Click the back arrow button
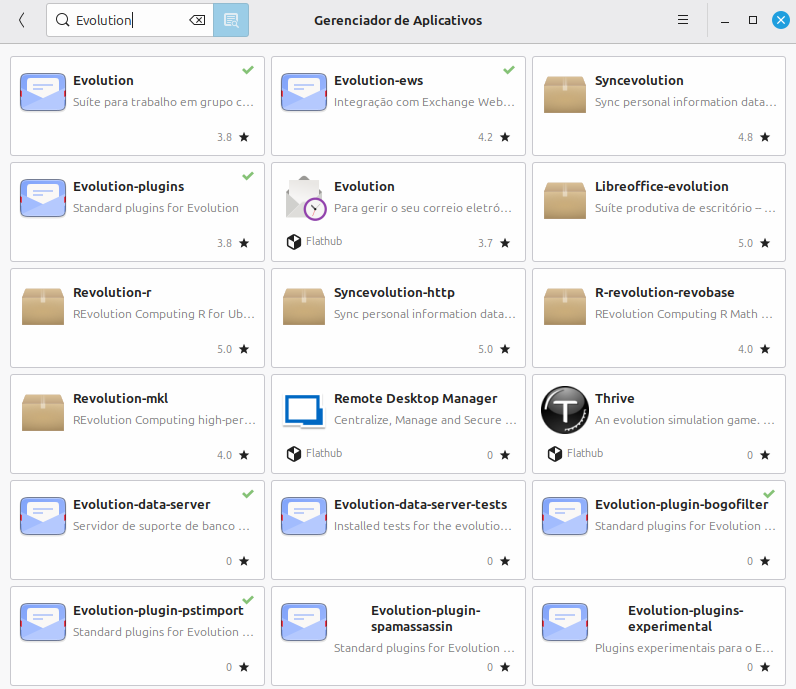Viewport: 796px width, 689px height. click(22, 20)
